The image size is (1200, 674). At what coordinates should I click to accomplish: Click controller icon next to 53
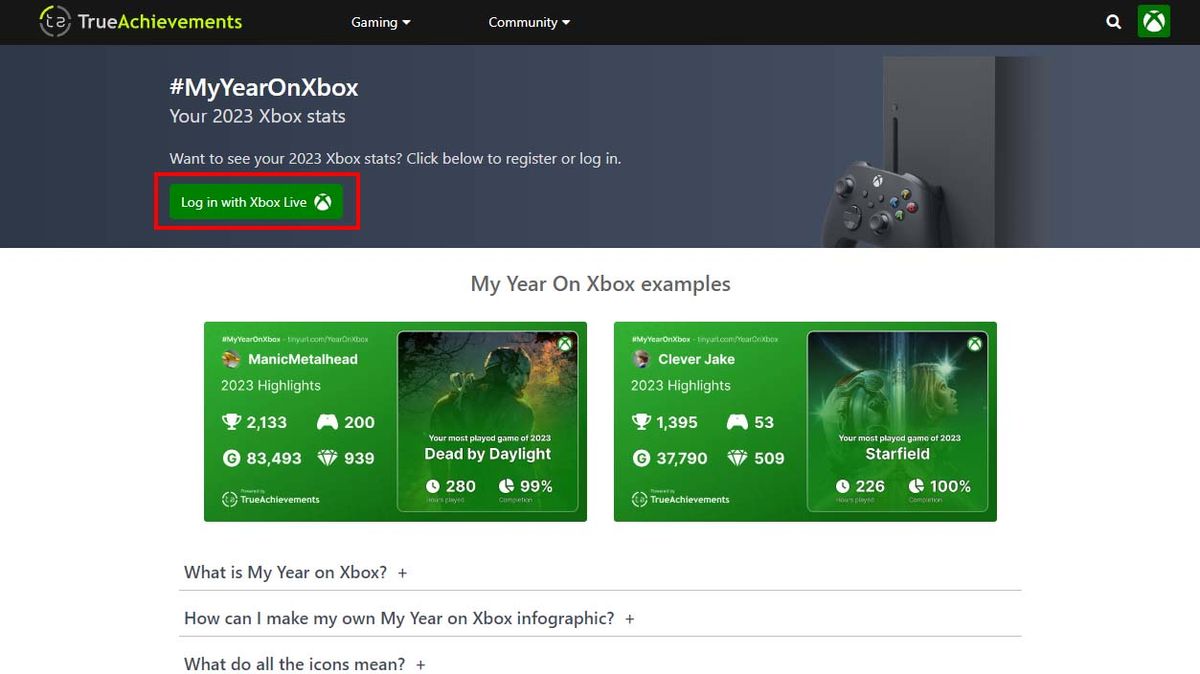737,422
